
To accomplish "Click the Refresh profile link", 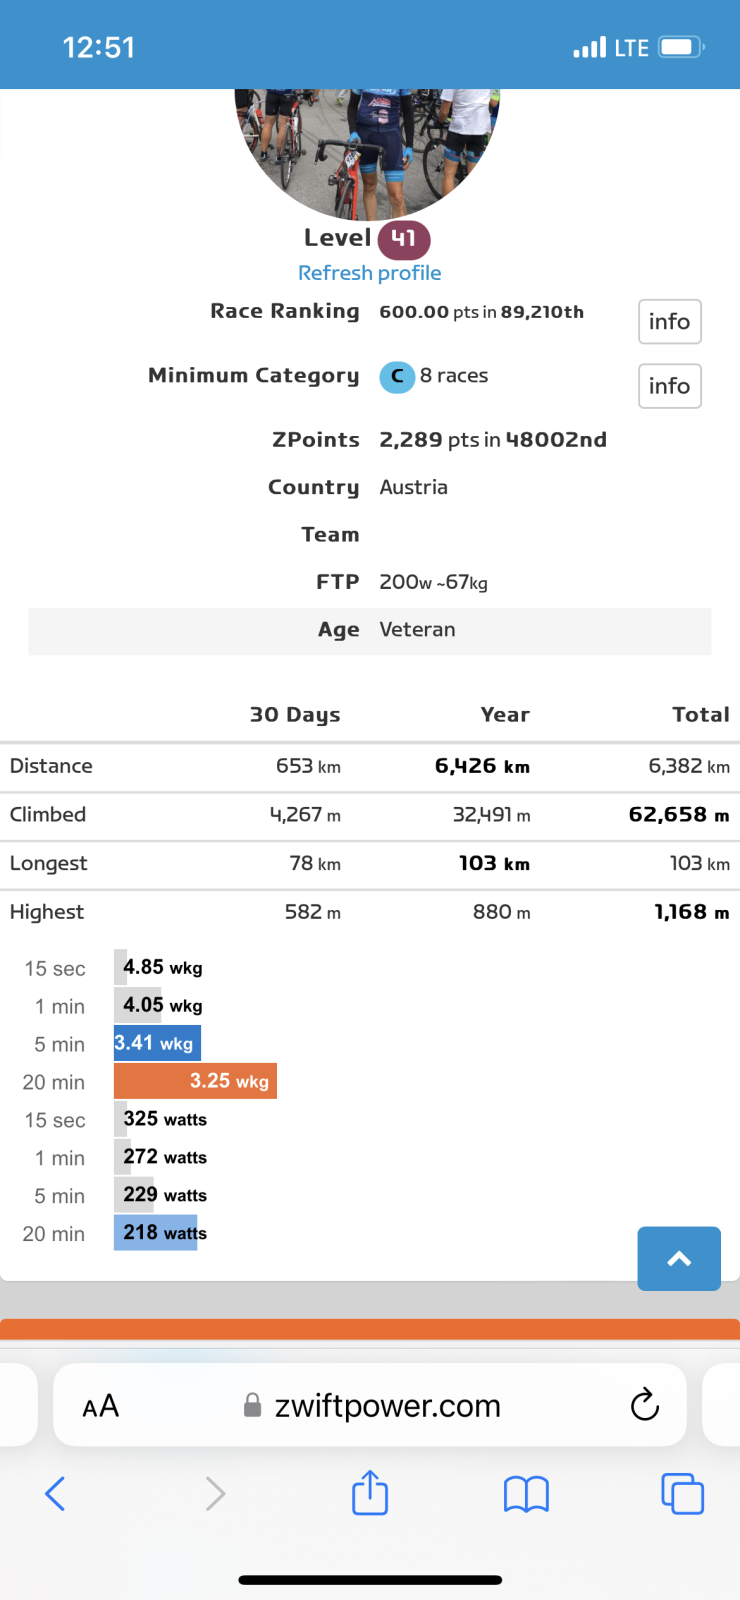I will pyautogui.click(x=369, y=273).
